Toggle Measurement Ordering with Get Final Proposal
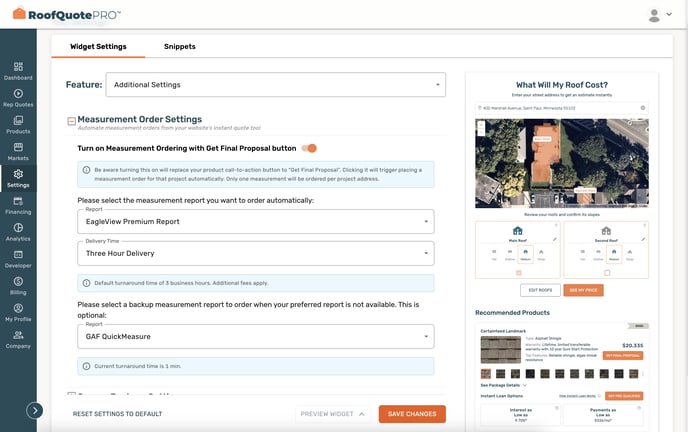The height and width of the screenshot is (432, 688). [309, 148]
